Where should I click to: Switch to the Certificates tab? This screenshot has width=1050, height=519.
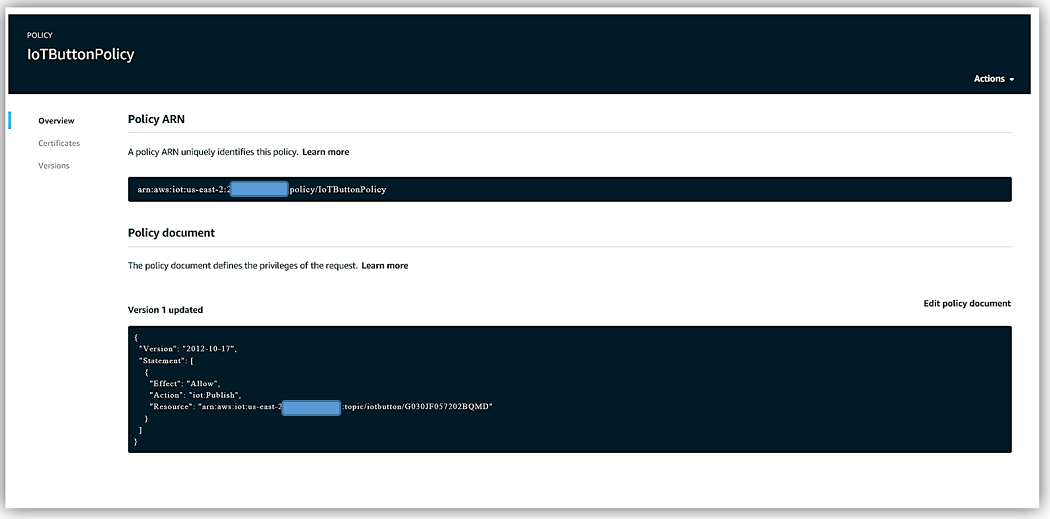click(x=59, y=143)
